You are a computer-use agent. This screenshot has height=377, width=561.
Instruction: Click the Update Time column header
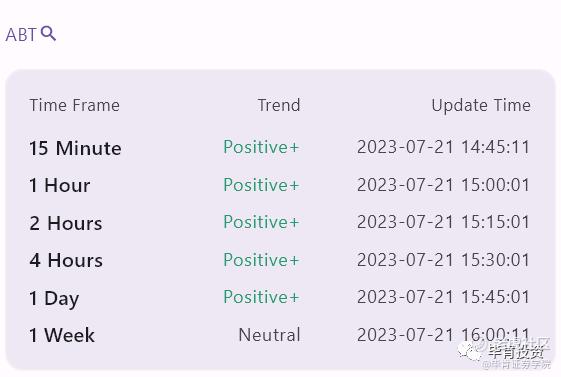[481, 106]
